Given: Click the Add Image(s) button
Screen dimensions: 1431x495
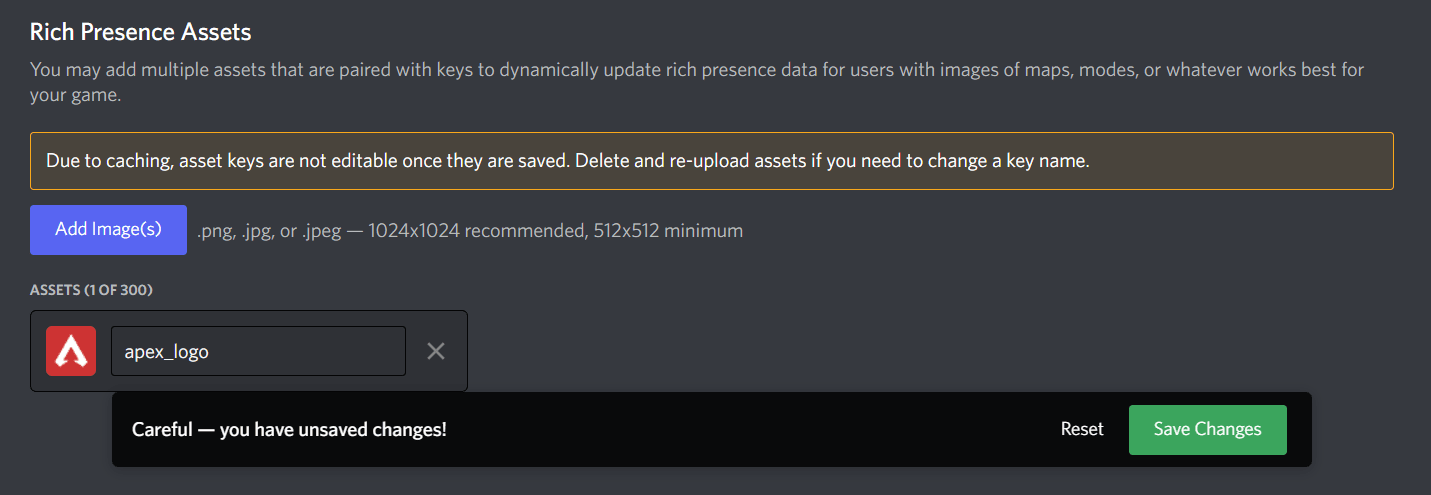Looking at the screenshot, I should pyautogui.click(x=108, y=230).
